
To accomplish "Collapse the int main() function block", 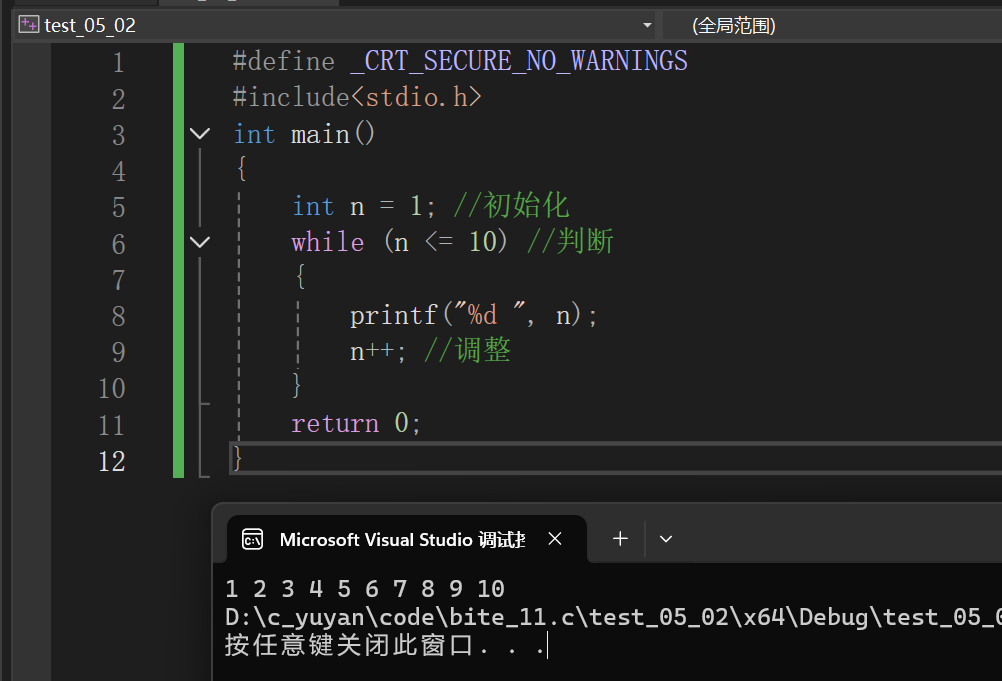I will pos(200,134).
